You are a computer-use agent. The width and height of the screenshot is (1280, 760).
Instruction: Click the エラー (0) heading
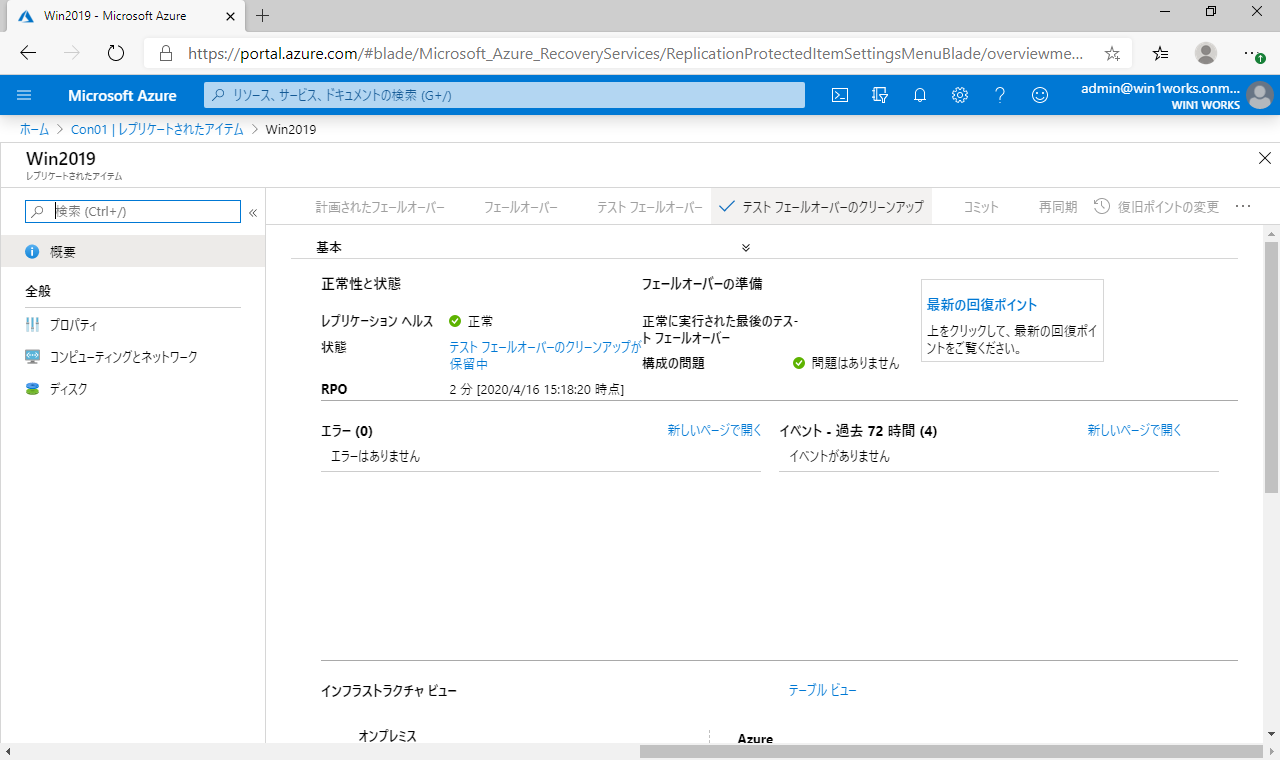click(x=347, y=431)
